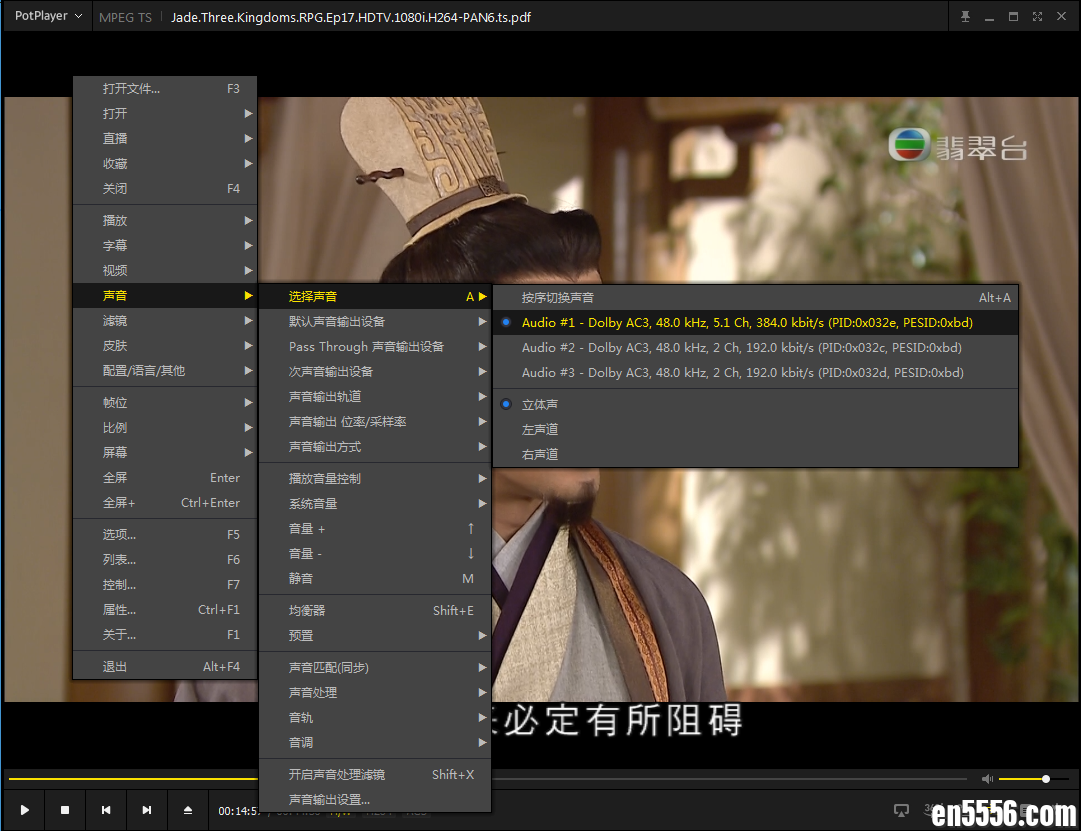Click 选择声音 submenu item
Screen dimensions: 1081x831
(375, 297)
